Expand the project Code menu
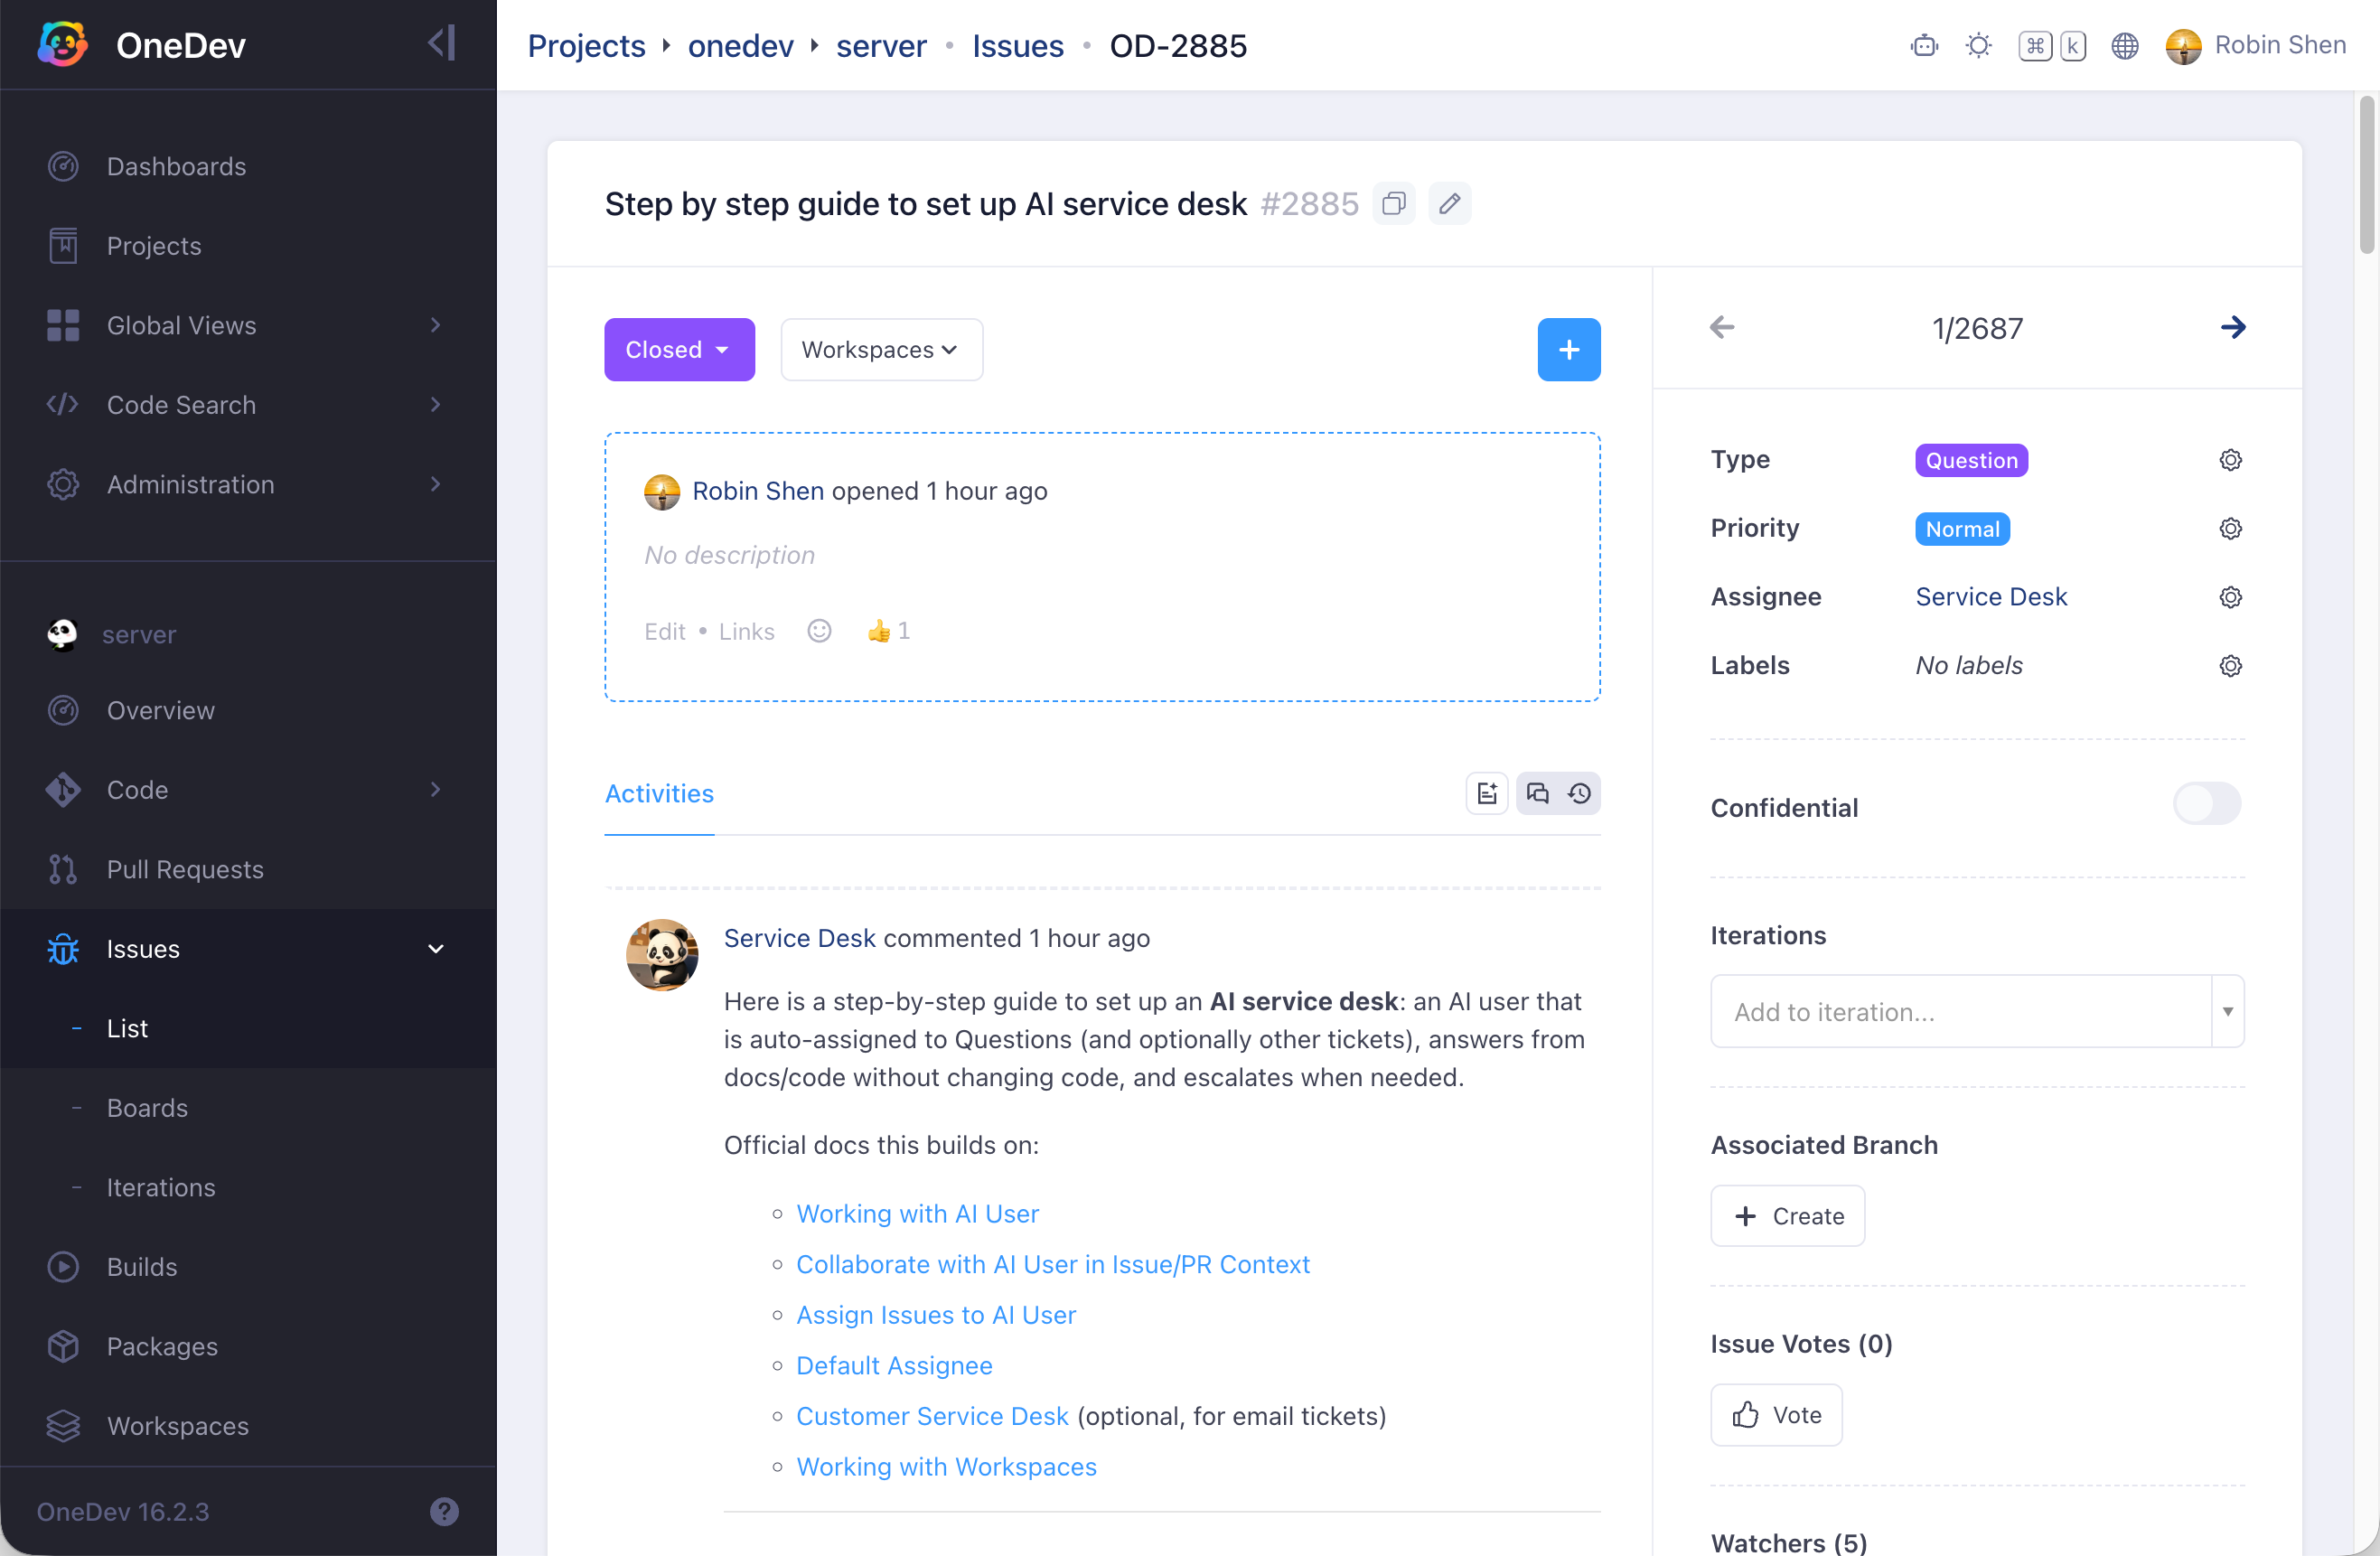 (248, 790)
